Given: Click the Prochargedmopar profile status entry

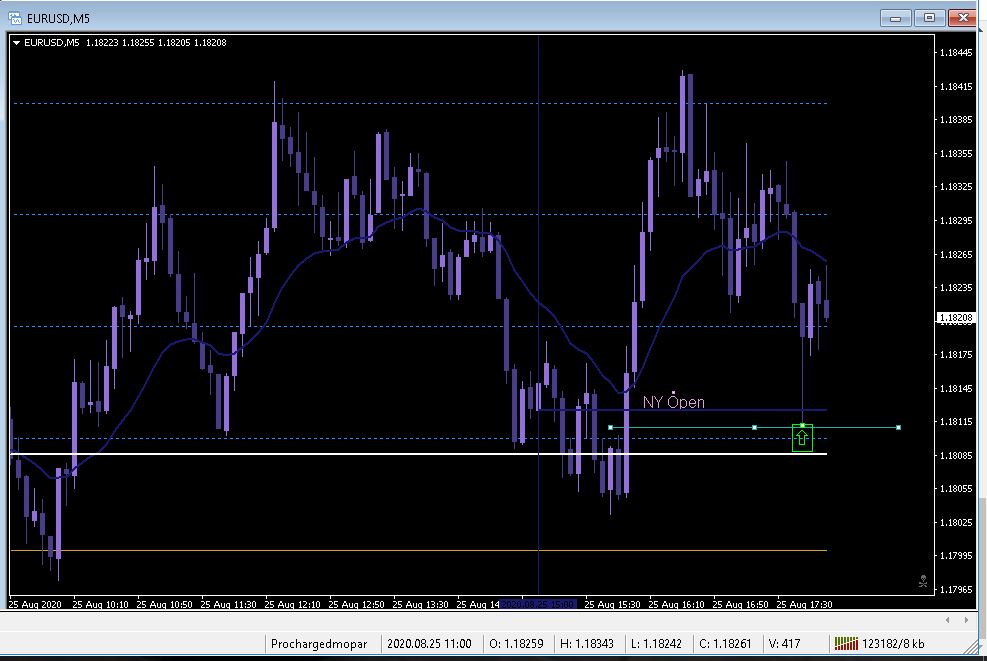Looking at the screenshot, I should click(x=319, y=643).
